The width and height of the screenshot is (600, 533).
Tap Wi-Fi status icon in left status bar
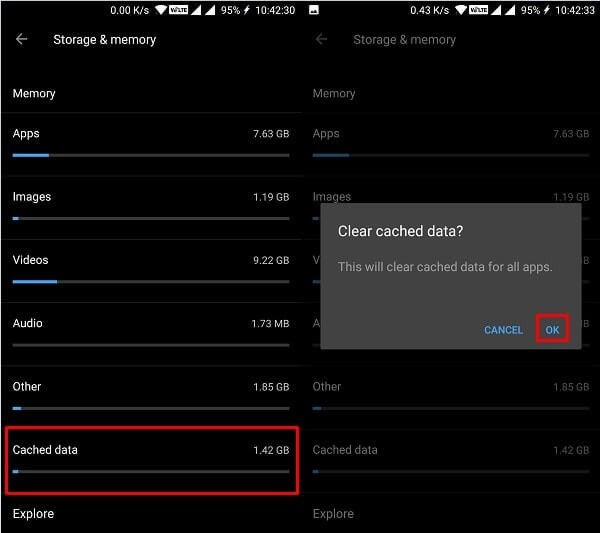(x=161, y=10)
